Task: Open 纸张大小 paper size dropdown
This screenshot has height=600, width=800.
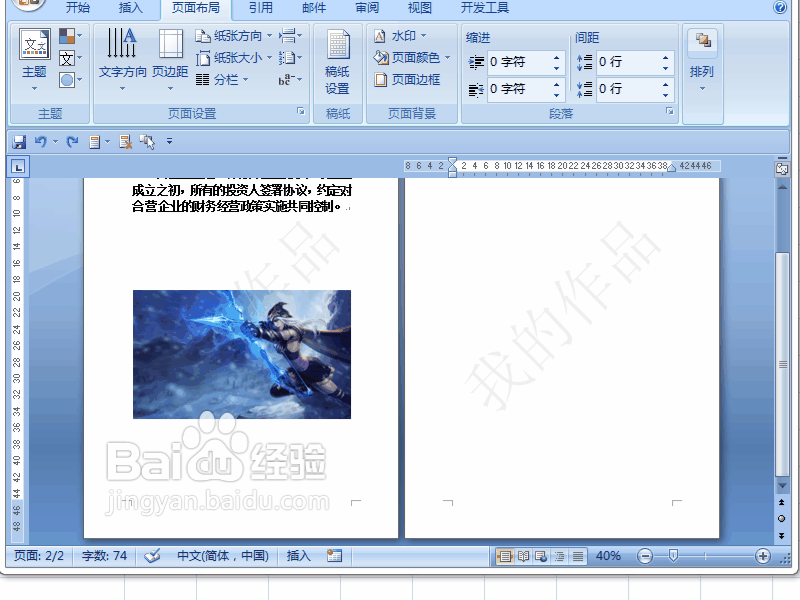Action: click(x=234, y=58)
